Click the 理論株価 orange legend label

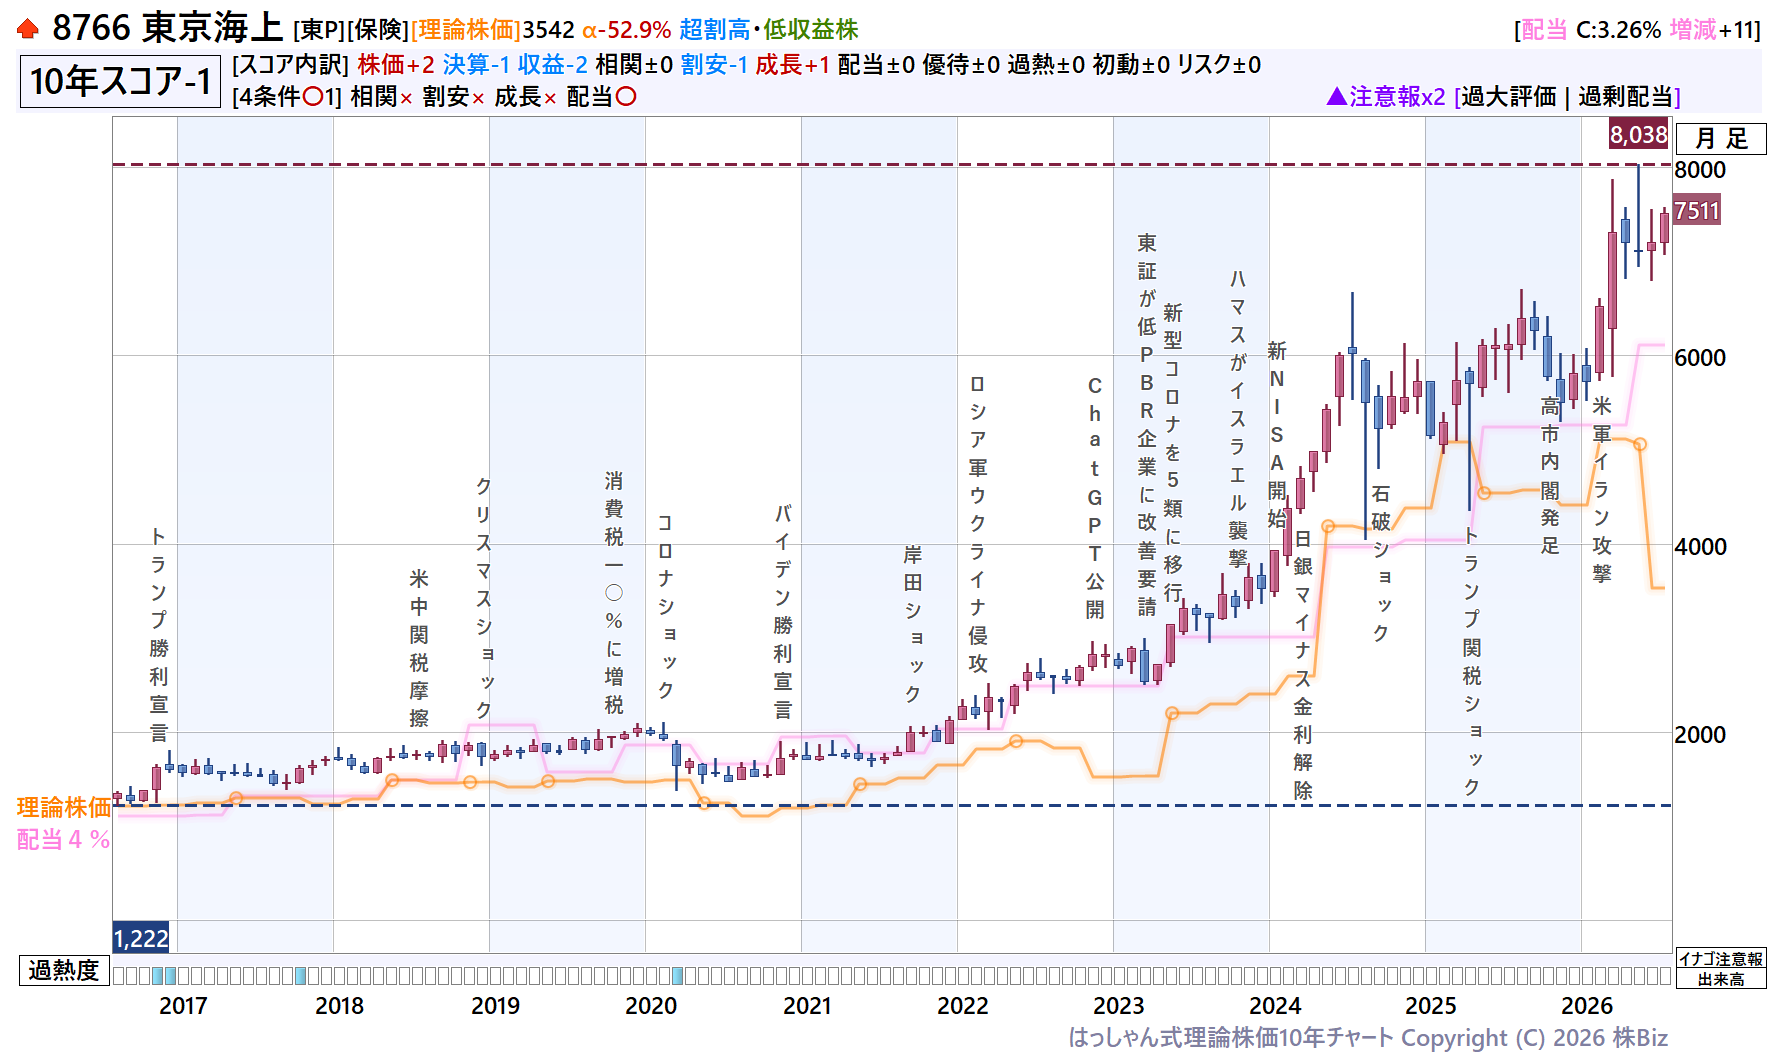tap(64, 807)
